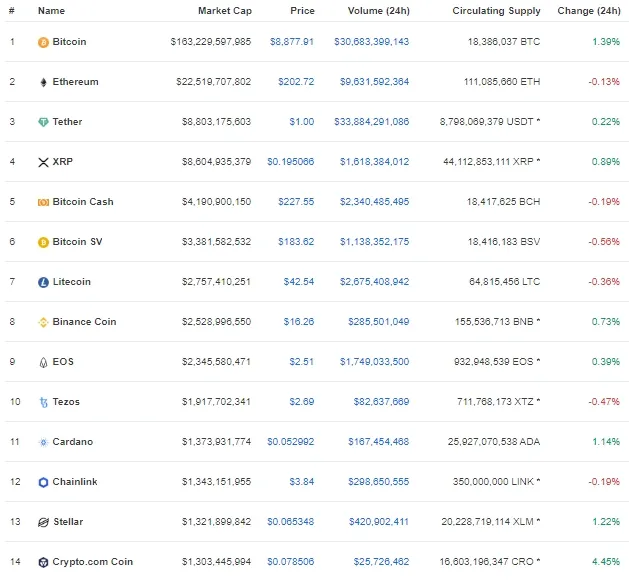This screenshot has height=581, width=629.
Task: Click the Chainlink hexagon logo icon
Action: pos(43,482)
